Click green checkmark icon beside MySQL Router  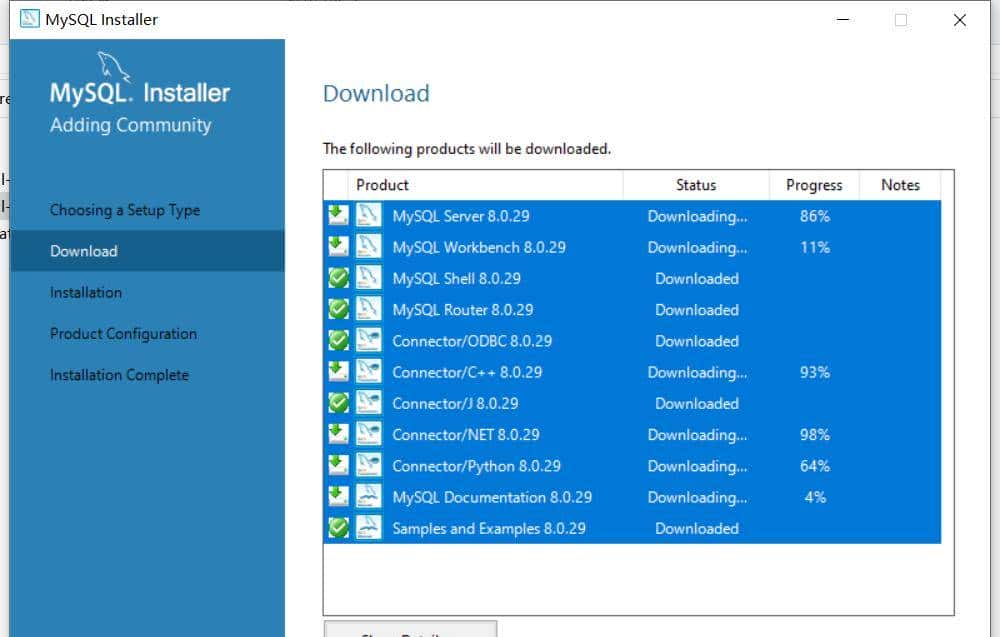[x=339, y=310]
